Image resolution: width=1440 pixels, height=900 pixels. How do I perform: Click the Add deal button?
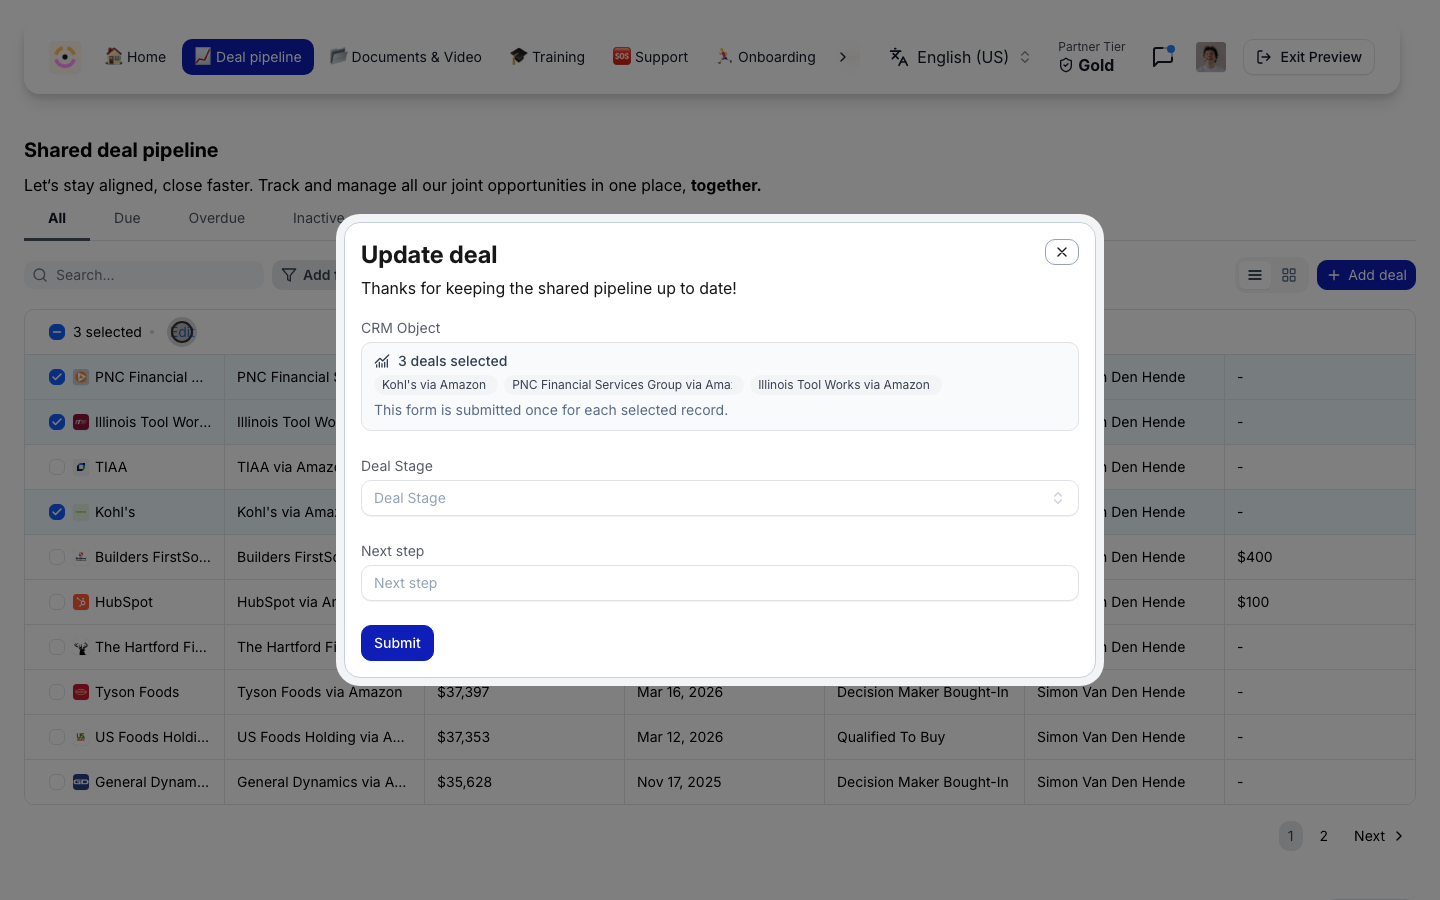click(1366, 275)
